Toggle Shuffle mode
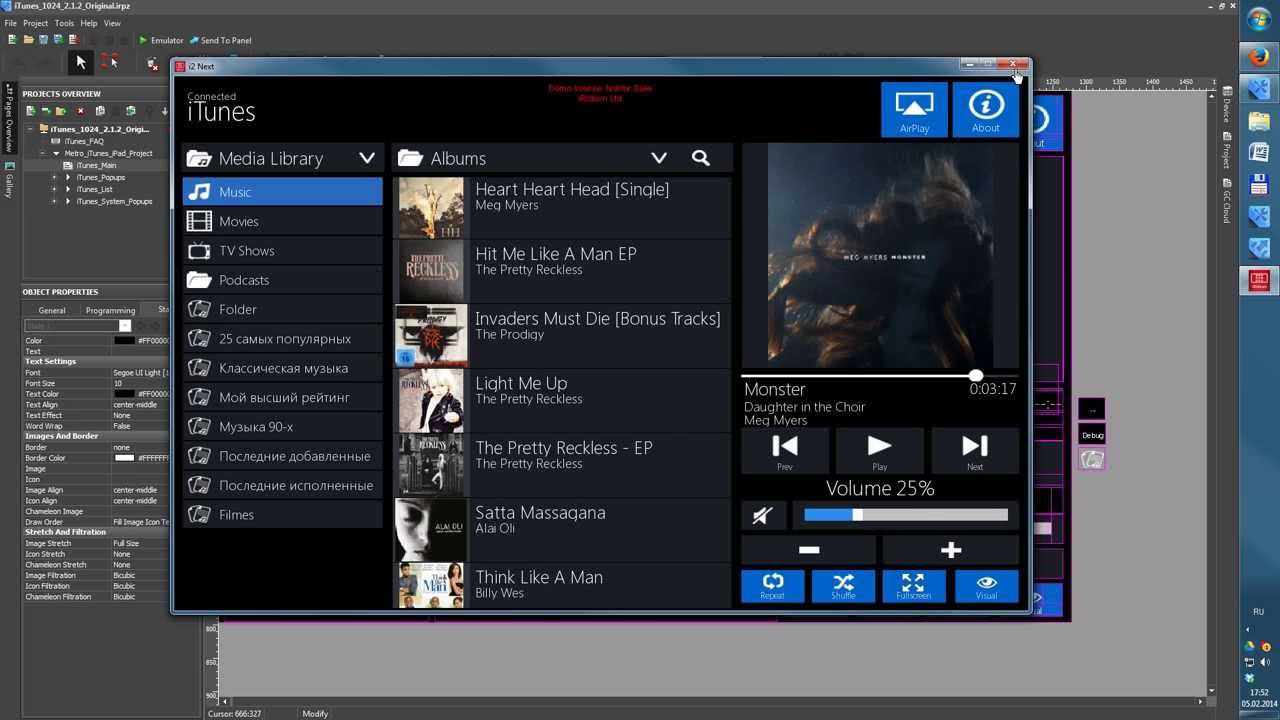 coord(843,586)
